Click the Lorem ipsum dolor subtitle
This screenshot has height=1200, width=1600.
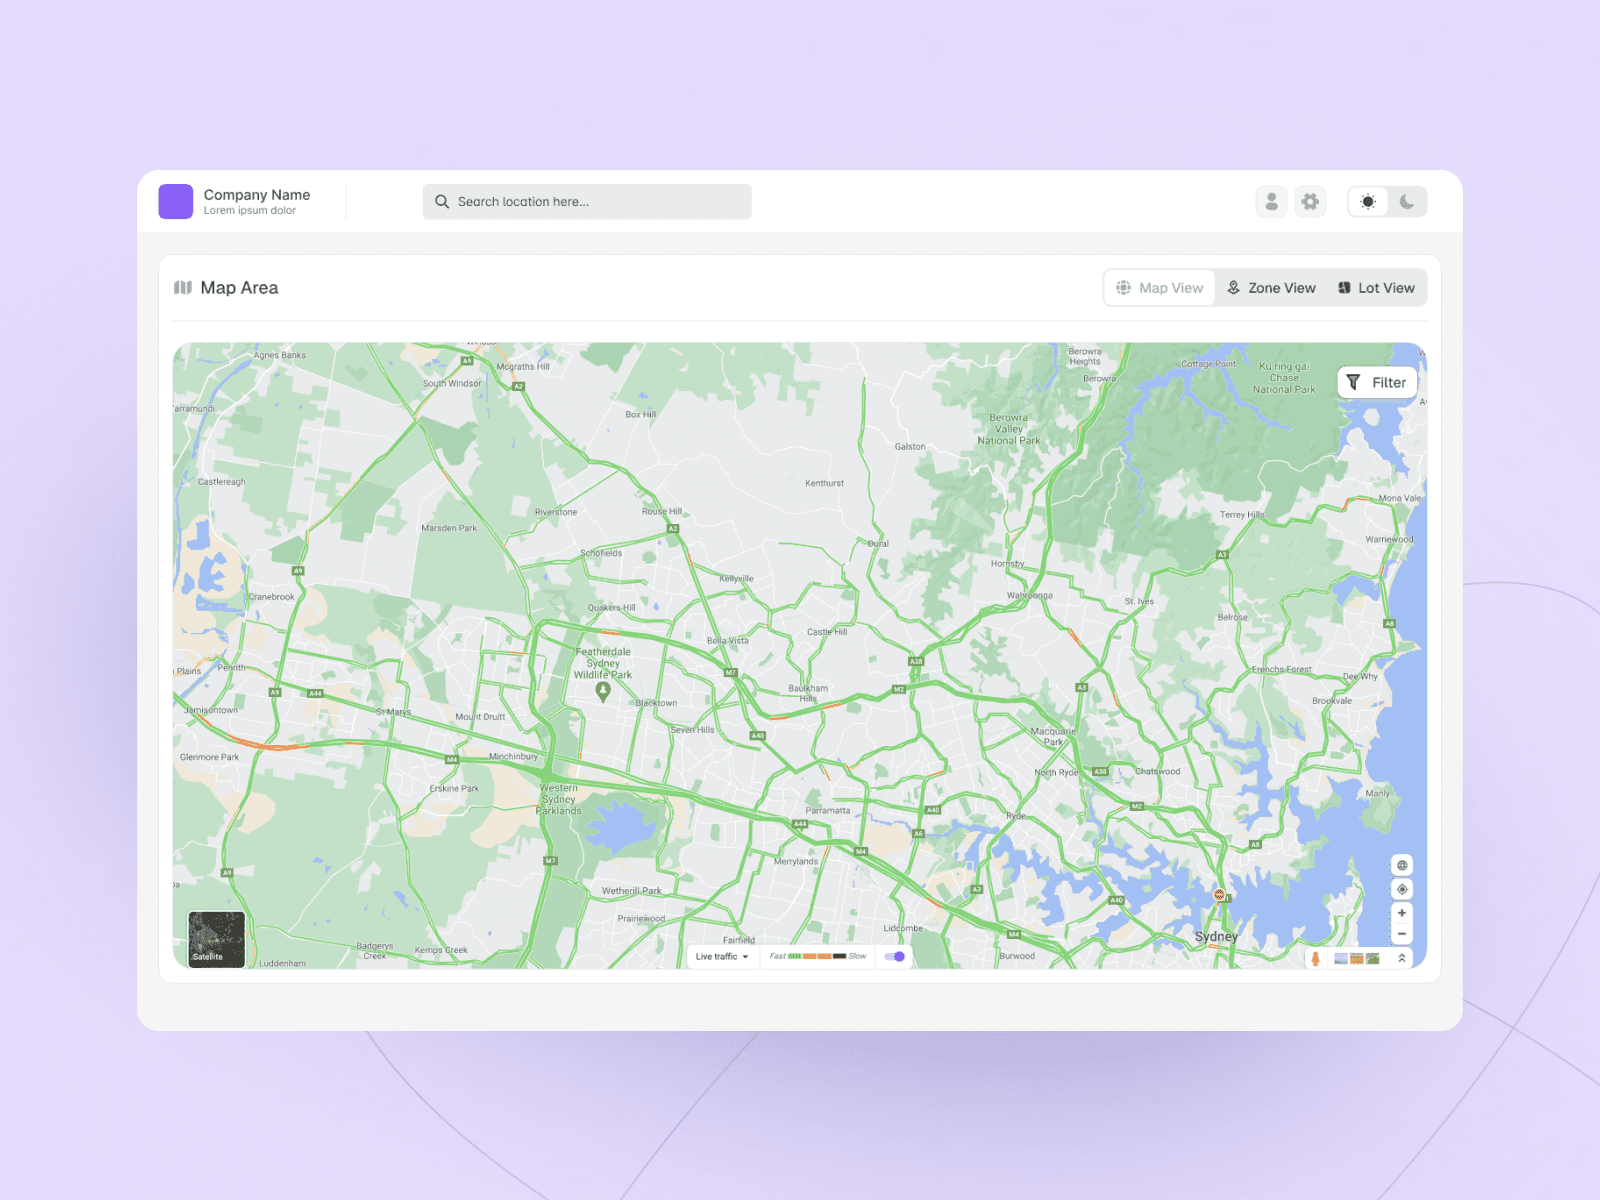(x=250, y=211)
